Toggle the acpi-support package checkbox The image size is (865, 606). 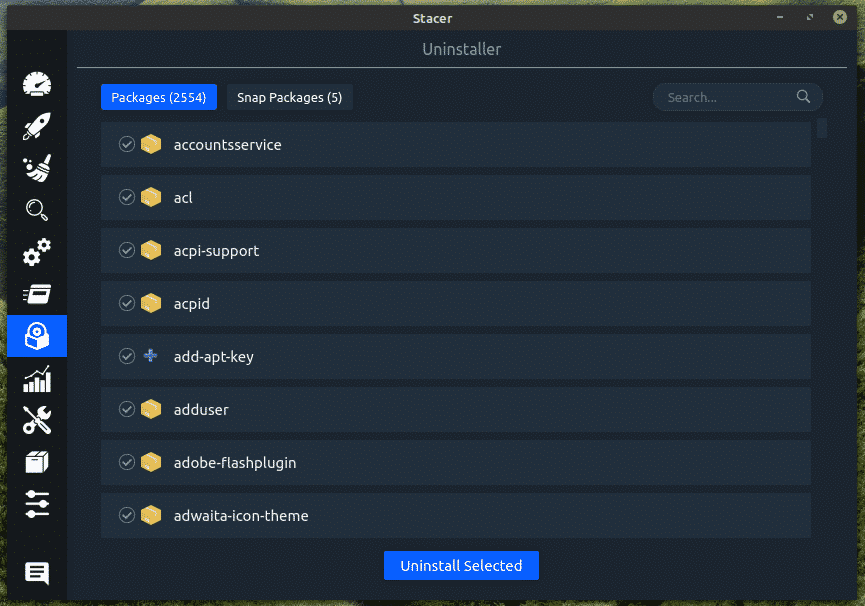pos(127,251)
